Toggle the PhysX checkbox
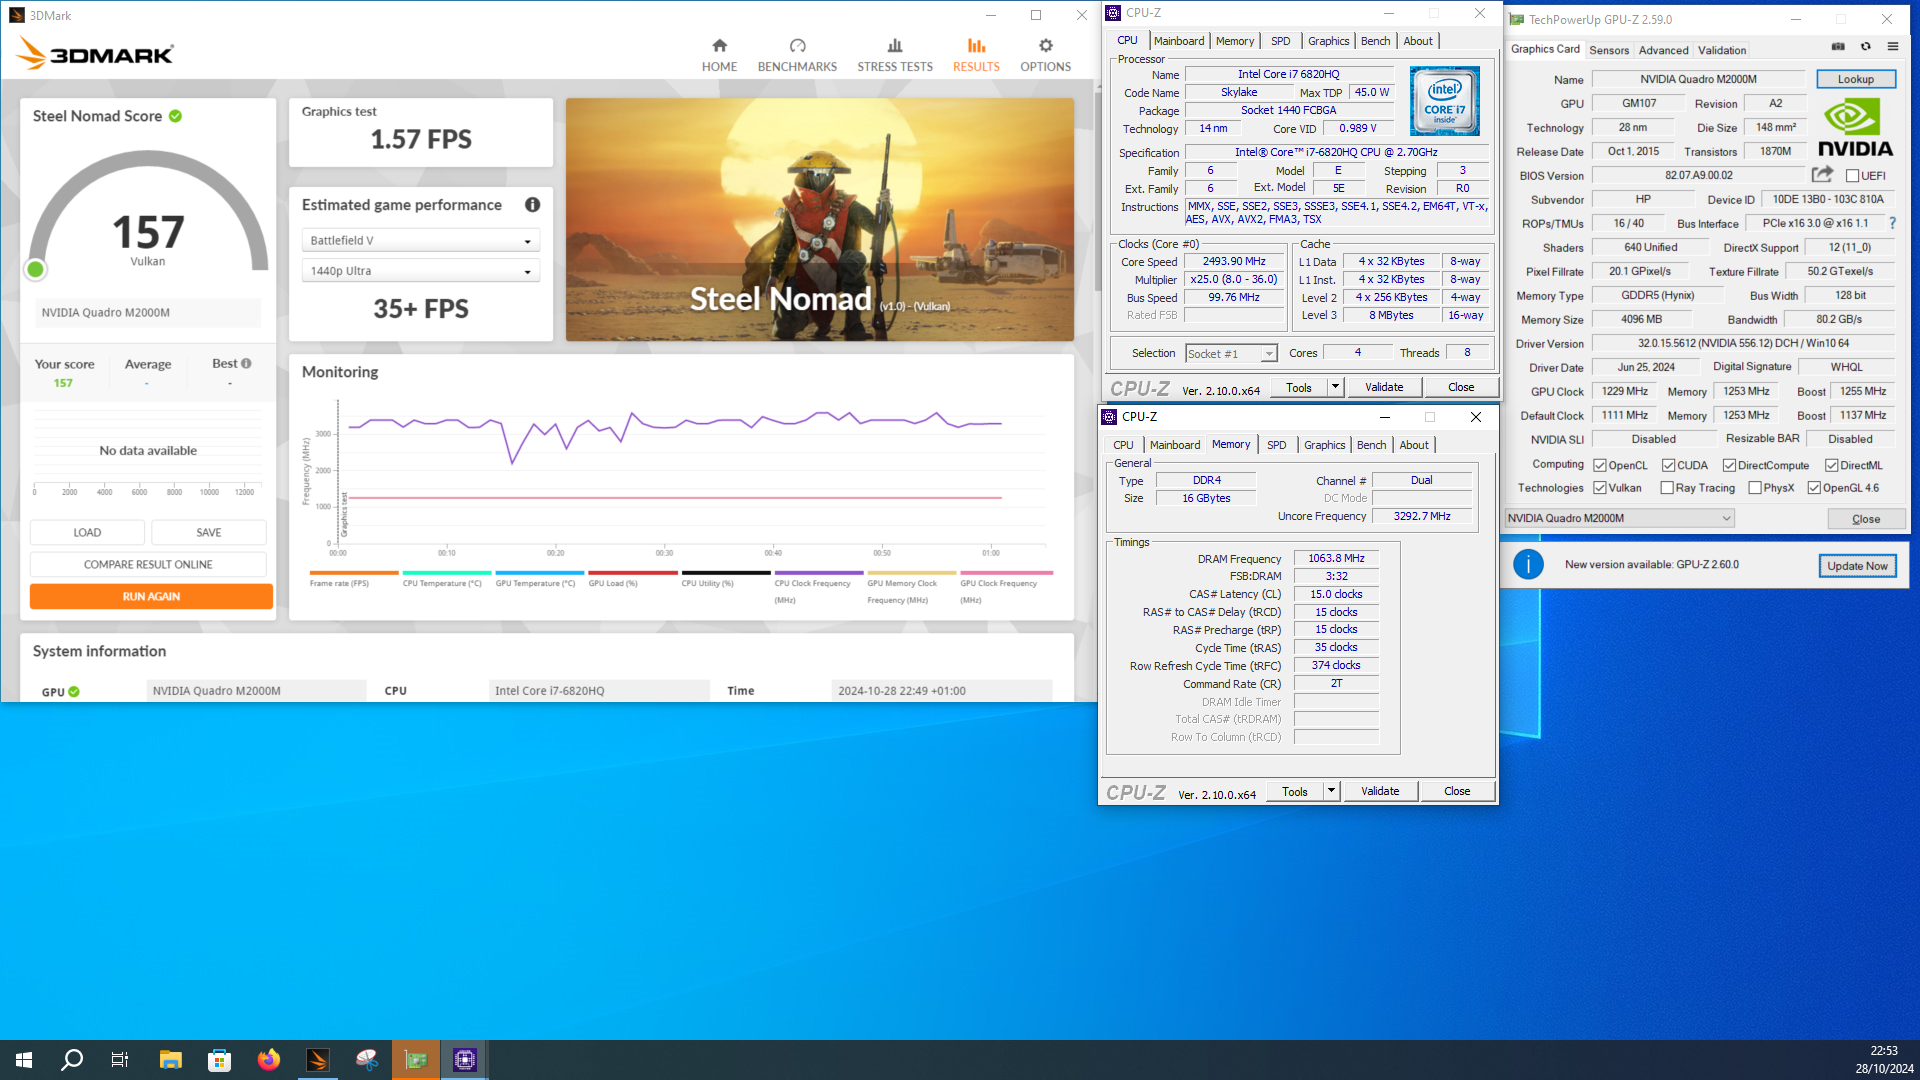This screenshot has width=1920, height=1080. click(1755, 488)
